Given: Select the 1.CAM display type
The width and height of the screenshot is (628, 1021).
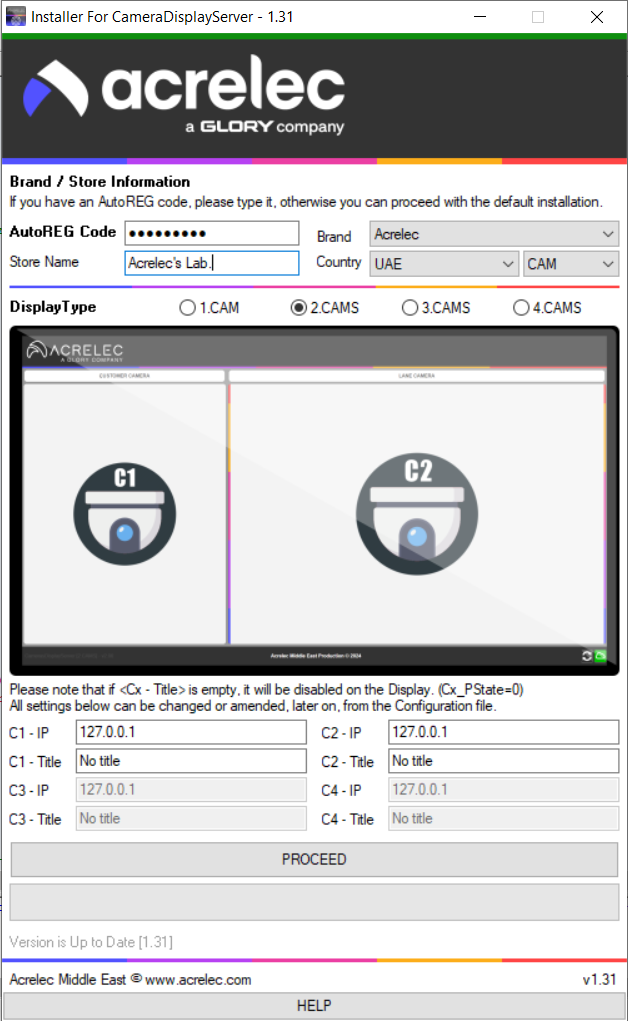Looking at the screenshot, I should 187,308.
